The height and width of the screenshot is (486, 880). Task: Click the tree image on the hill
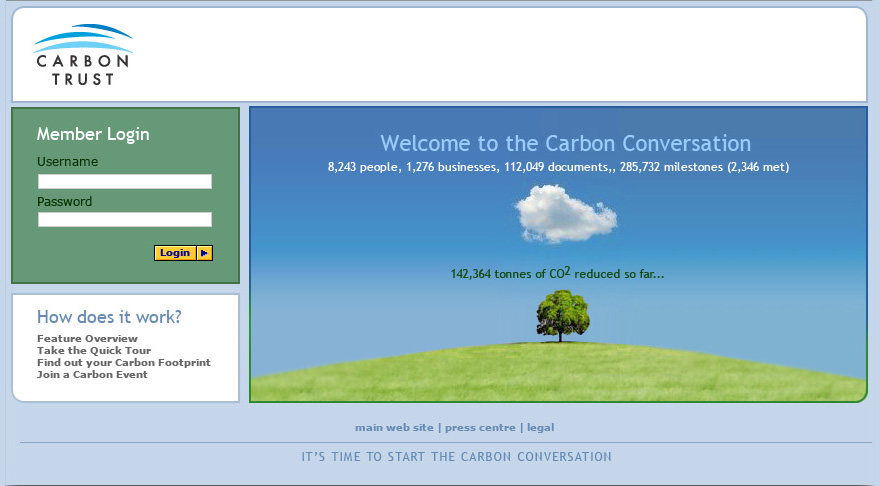point(562,316)
